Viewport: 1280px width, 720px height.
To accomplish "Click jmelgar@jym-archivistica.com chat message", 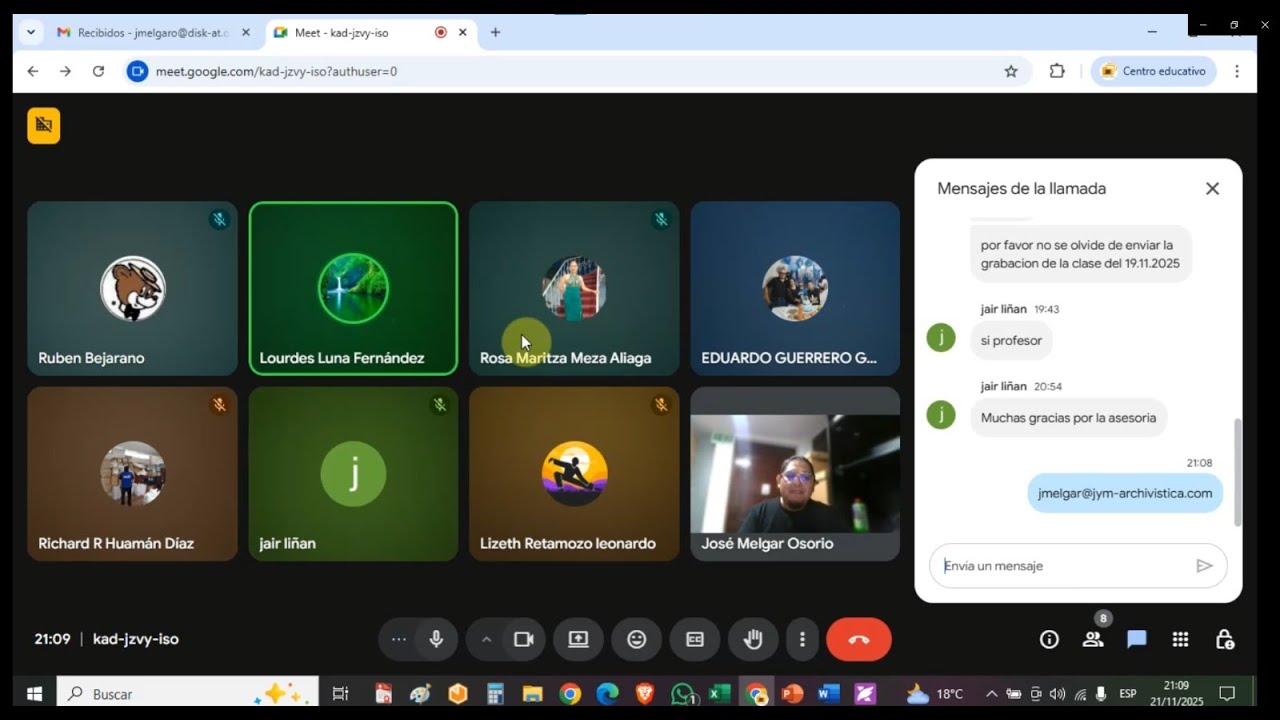I will click(x=1125, y=493).
